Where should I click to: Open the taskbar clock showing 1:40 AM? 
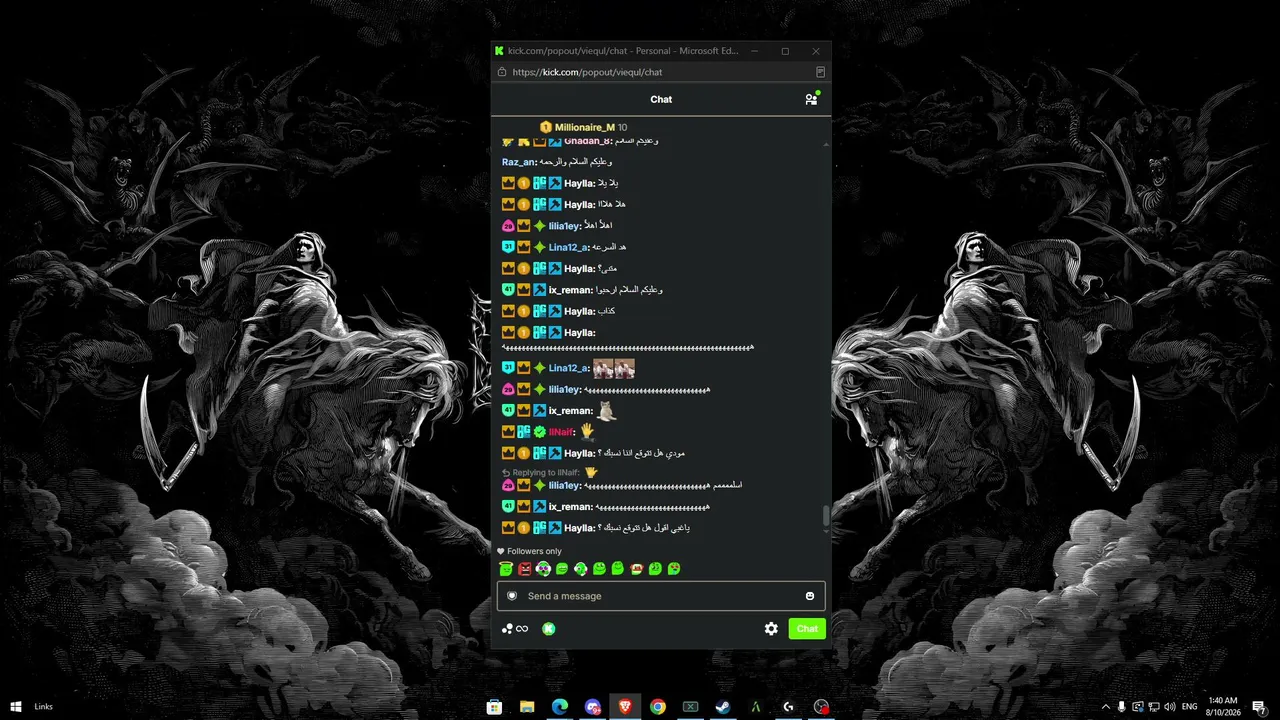coord(1223,707)
